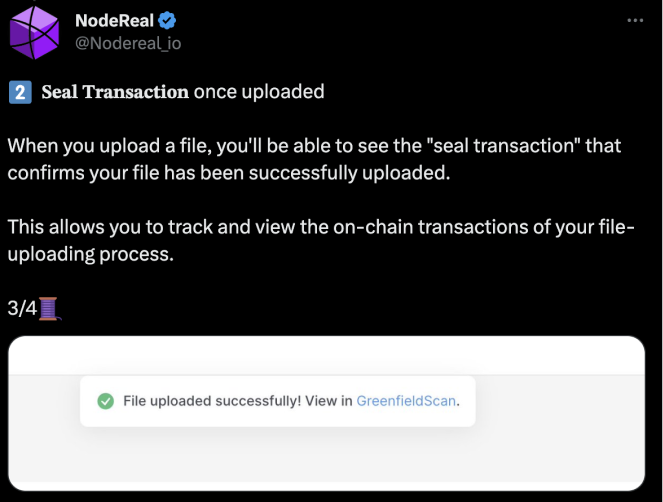The height and width of the screenshot is (502, 663).
Task: Click the blue verified badge
Action: 166,21
